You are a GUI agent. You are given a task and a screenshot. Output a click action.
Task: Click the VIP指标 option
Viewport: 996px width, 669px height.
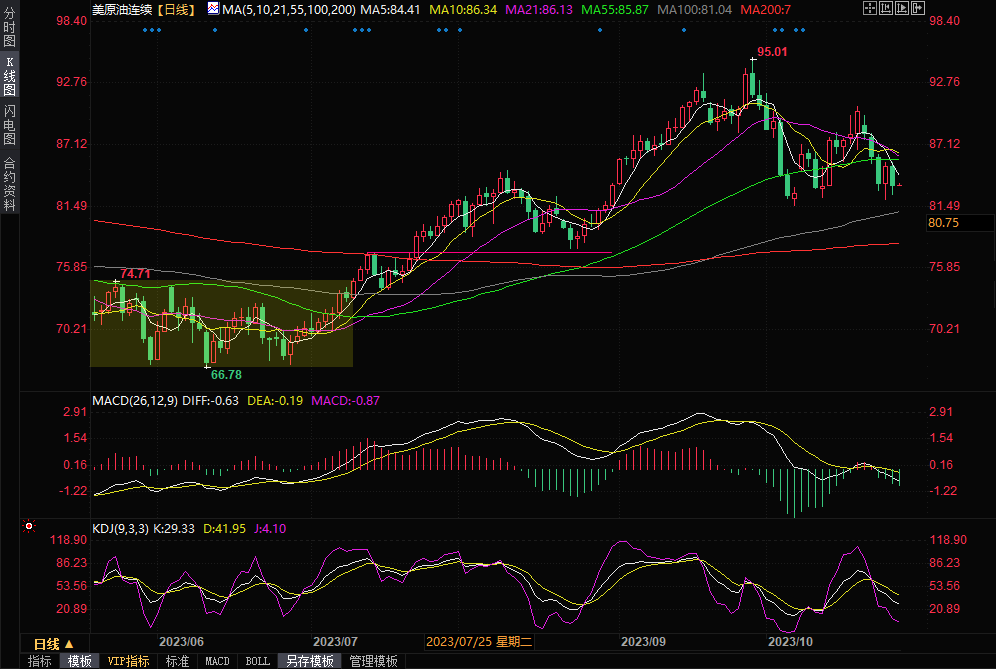pos(128,661)
